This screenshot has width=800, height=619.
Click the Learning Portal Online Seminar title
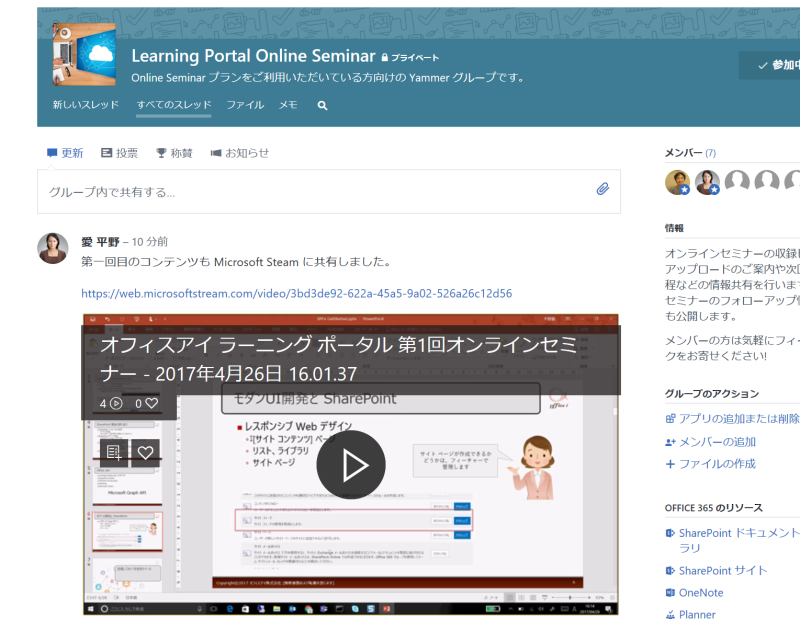tap(254, 56)
